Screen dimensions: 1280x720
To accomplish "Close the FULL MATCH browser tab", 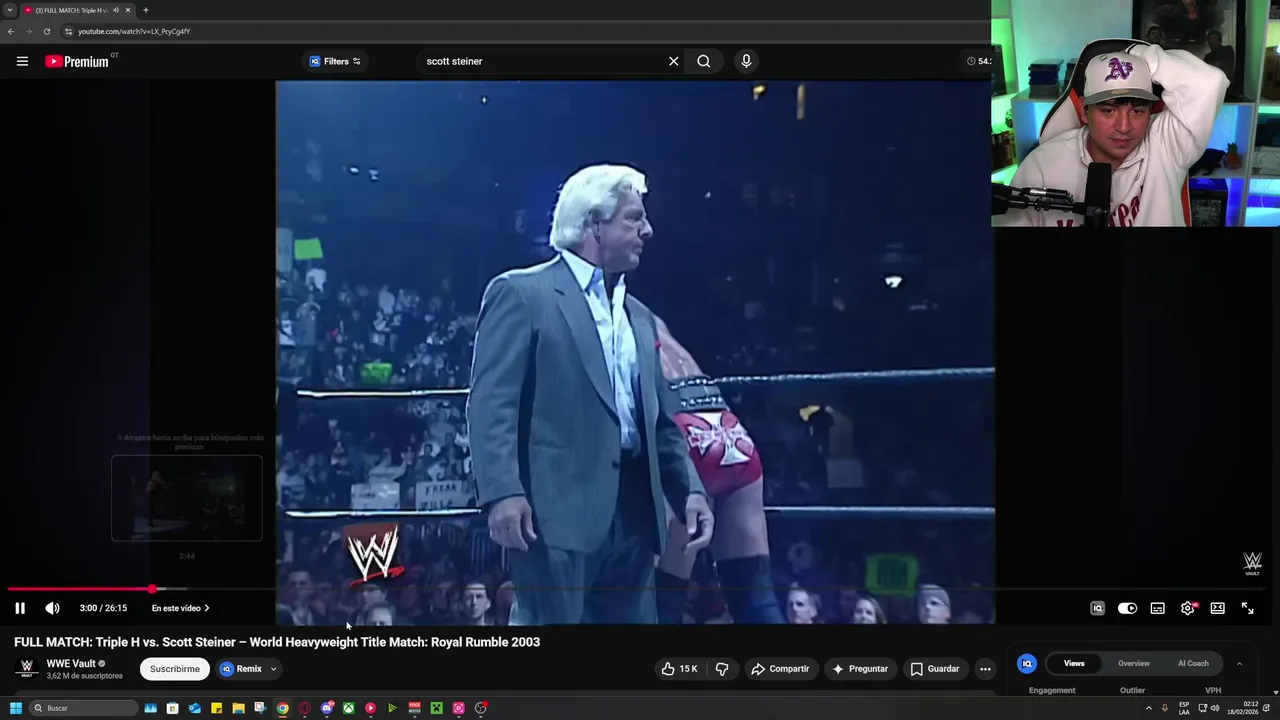I will (128, 10).
